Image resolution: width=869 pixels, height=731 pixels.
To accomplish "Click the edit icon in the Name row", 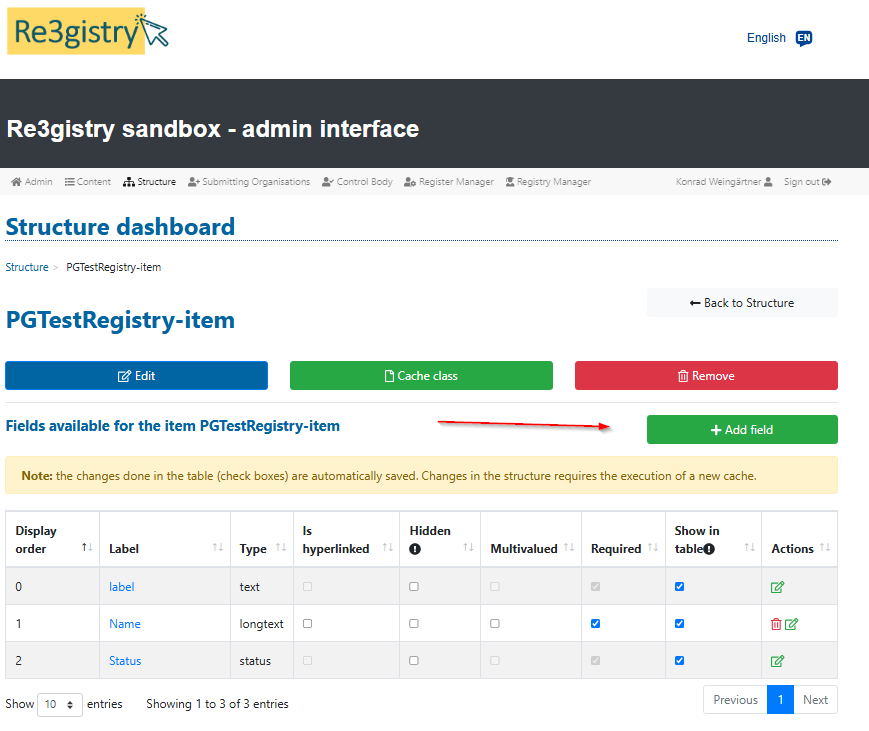I will [792, 624].
